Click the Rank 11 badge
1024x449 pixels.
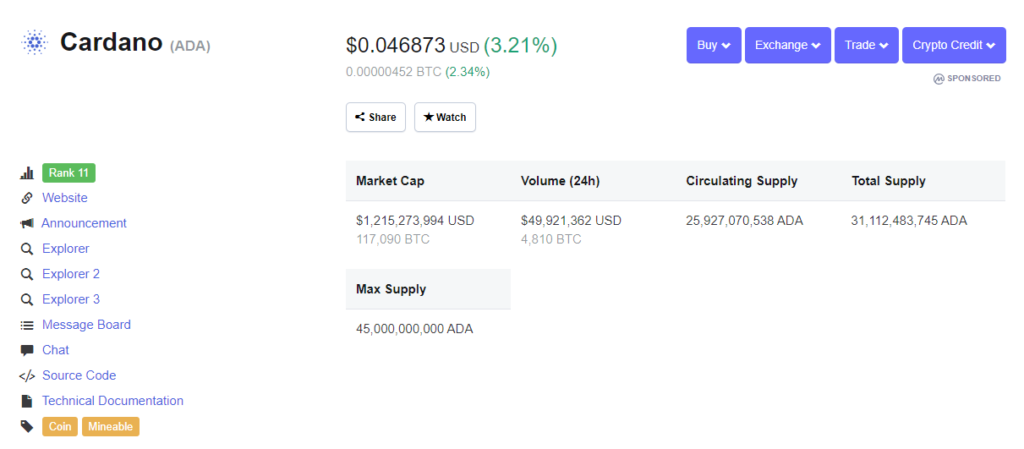click(x=69, y=173)
